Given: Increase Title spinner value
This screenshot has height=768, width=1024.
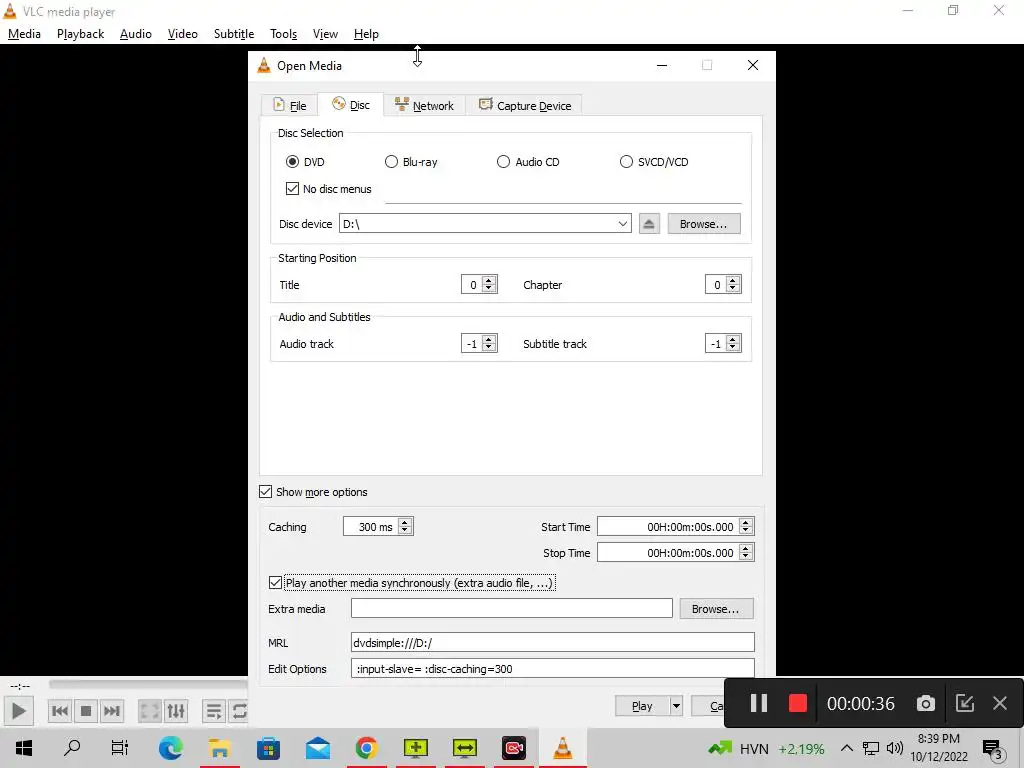Looking at the screenshot, I should pyautogui.click(x=488, y=281).
